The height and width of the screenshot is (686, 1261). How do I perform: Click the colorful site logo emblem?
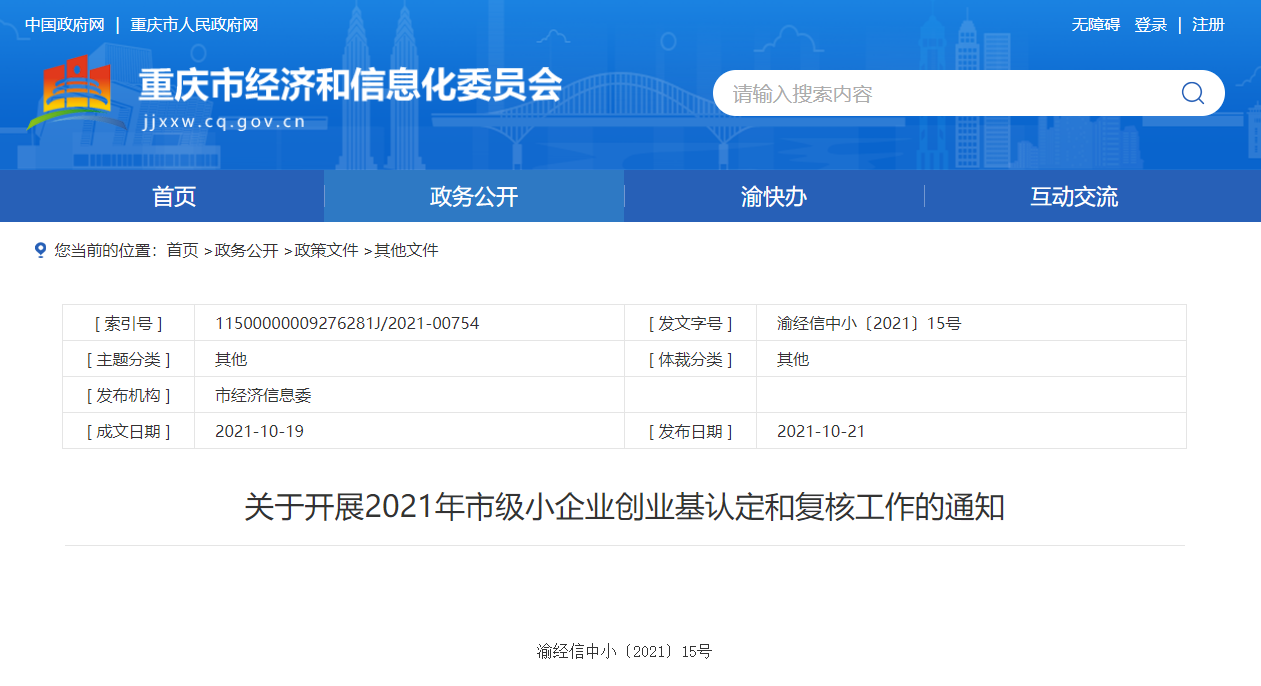78,94
